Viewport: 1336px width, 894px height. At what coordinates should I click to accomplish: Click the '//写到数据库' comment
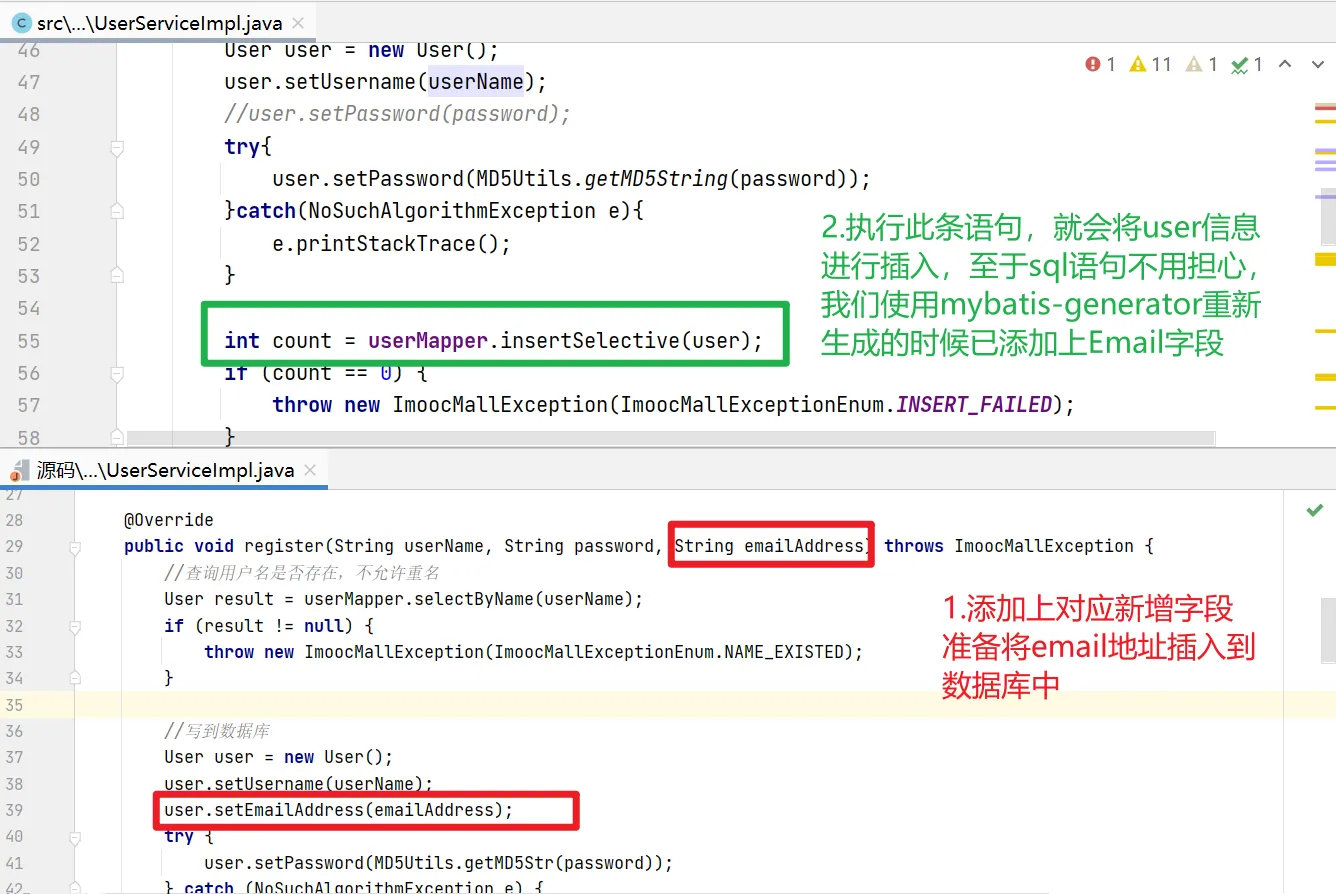coord(217,731)
